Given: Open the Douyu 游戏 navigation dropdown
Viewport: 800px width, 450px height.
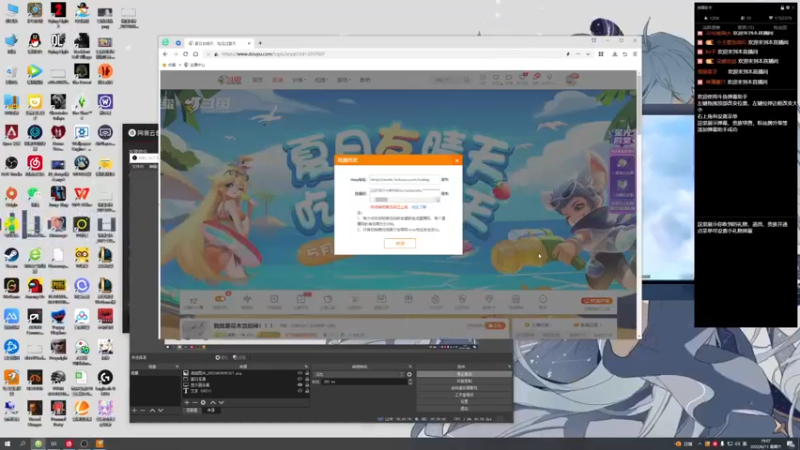Looking at the screenshot, I should (x=343, y=80).
